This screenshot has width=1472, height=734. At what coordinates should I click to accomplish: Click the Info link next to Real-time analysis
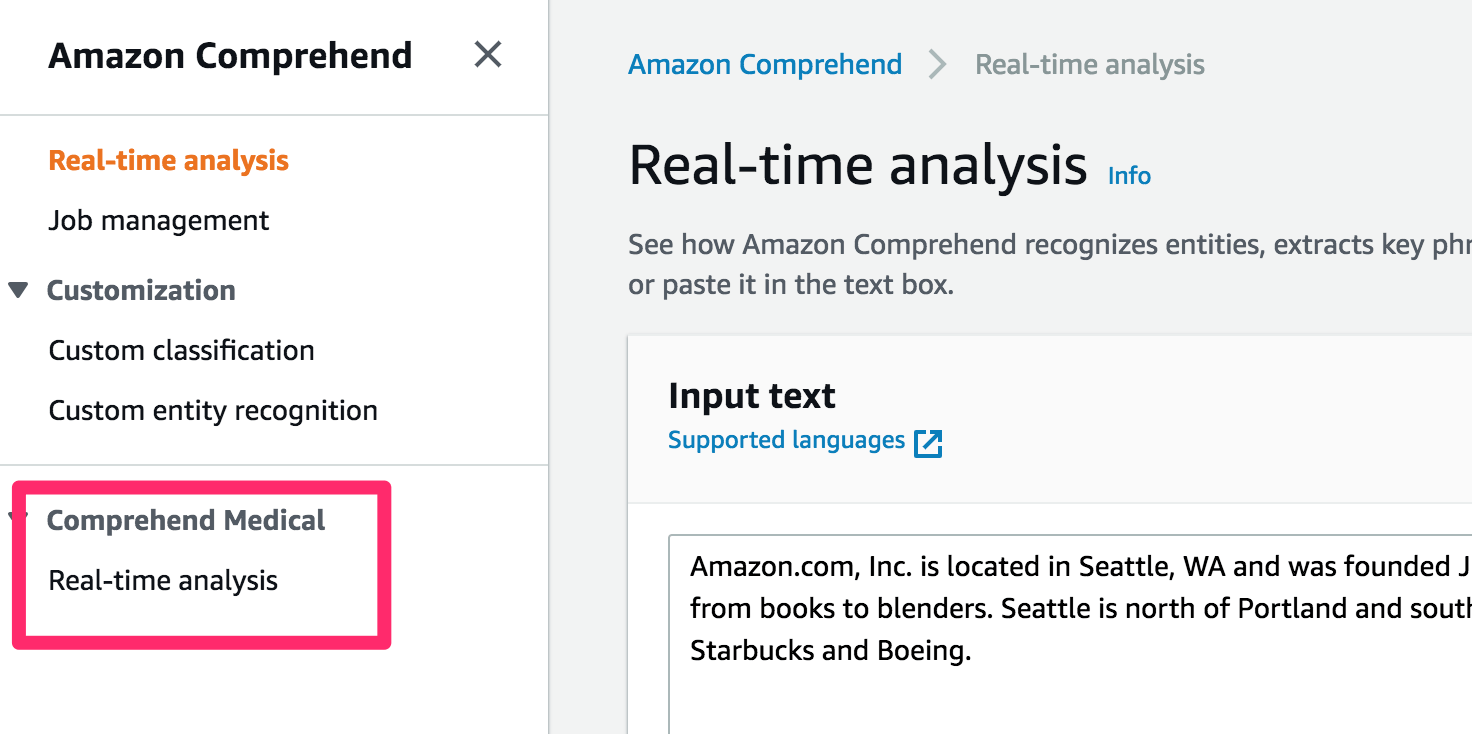pyautogui.click(x=1128, y=176)
